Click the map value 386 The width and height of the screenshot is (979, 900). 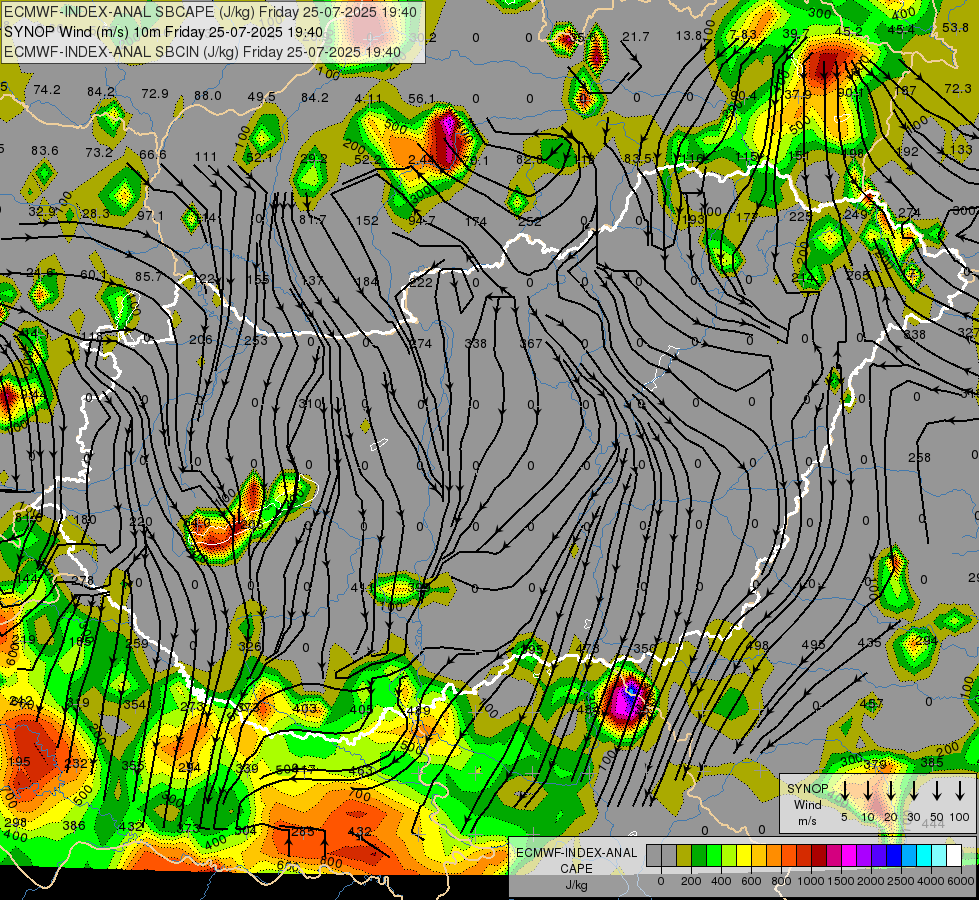click(74, 826)
